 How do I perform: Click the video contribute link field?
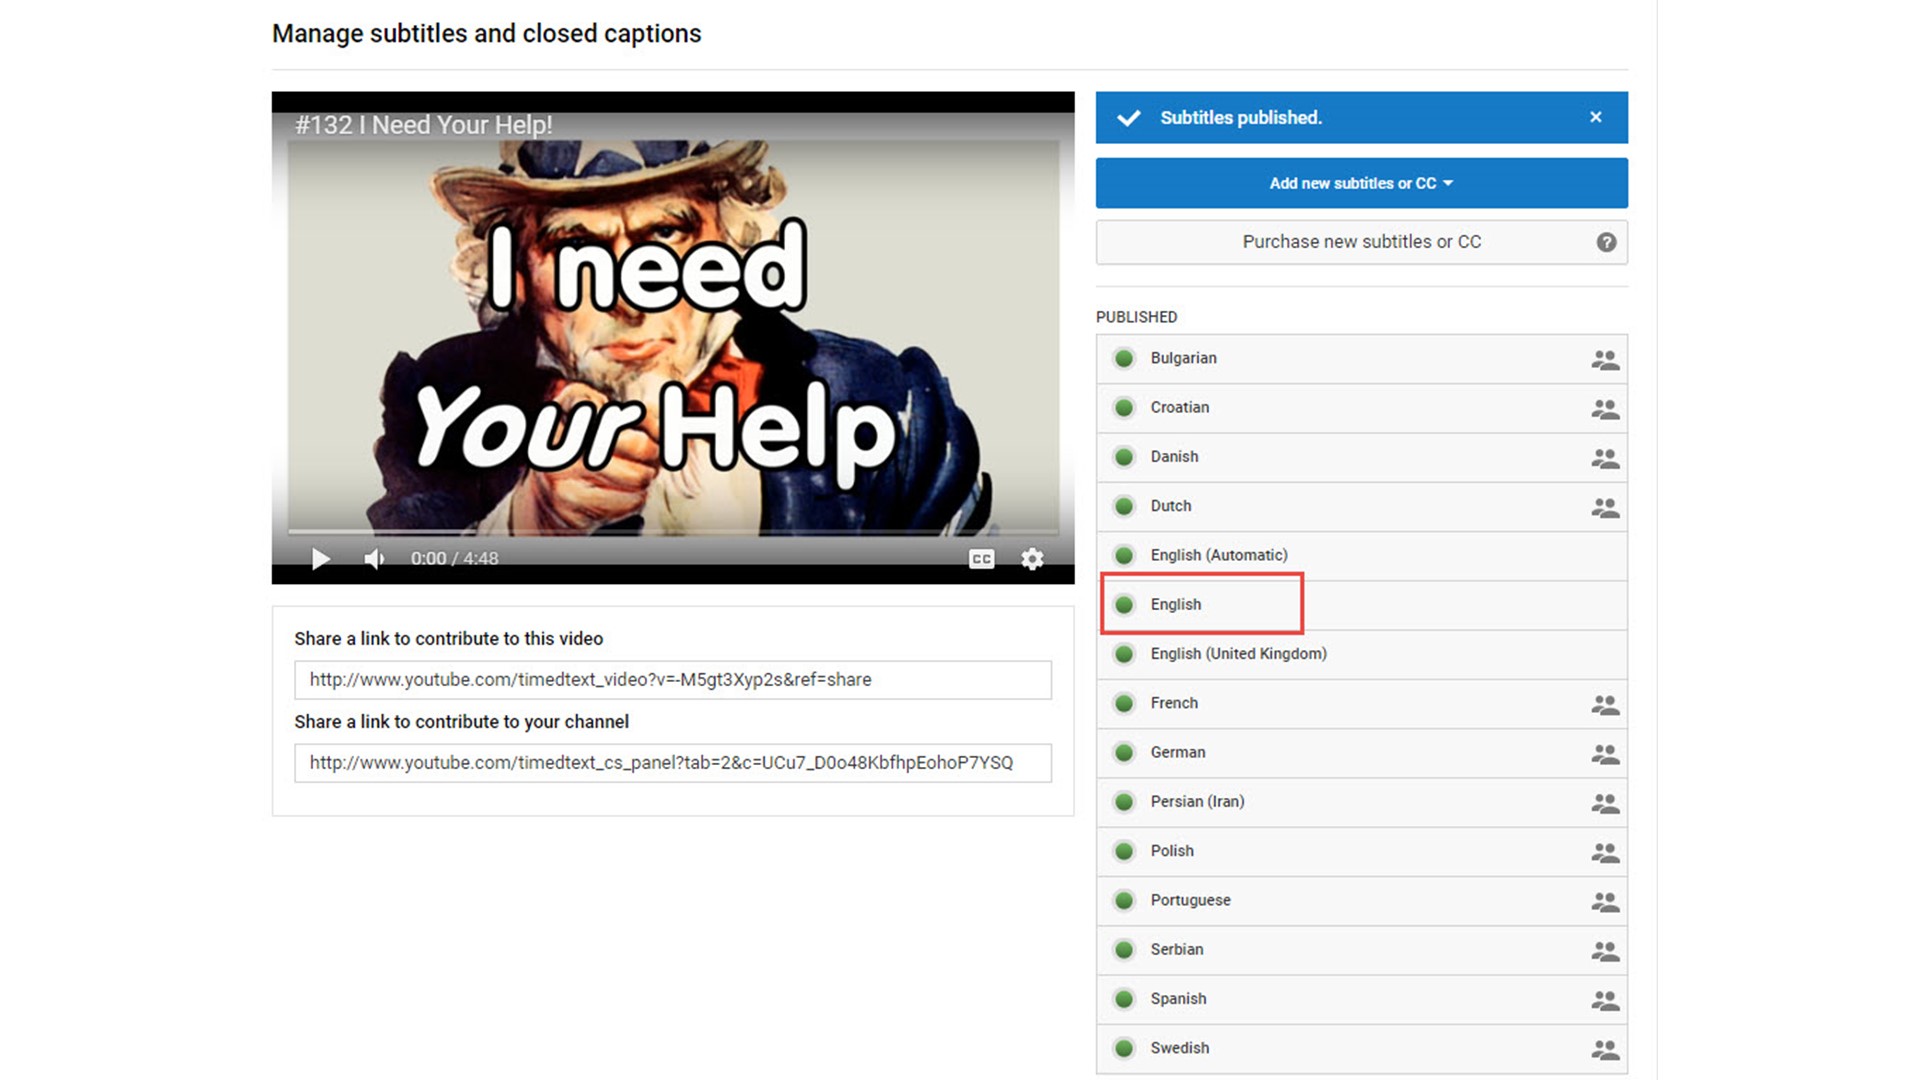[673, 680]
